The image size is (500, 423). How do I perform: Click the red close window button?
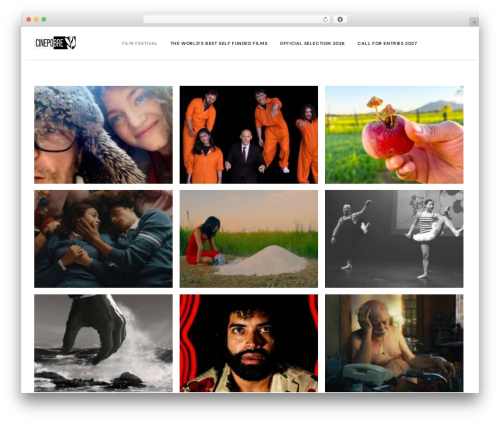(29, 19)
